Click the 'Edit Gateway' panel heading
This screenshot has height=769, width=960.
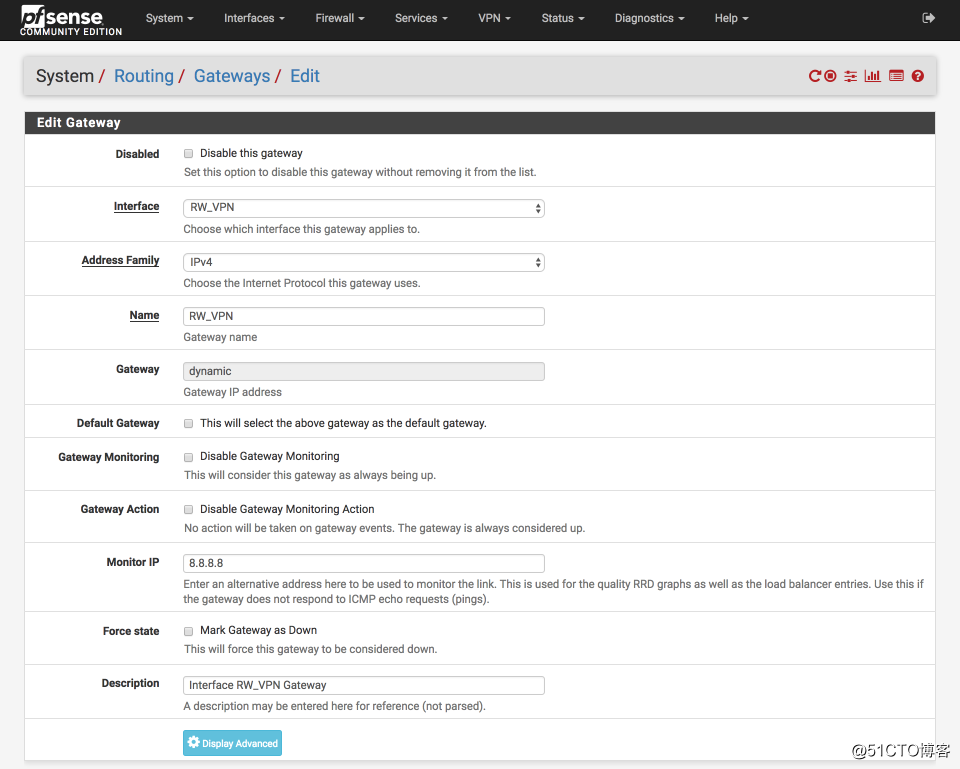(x=79, y=122)
